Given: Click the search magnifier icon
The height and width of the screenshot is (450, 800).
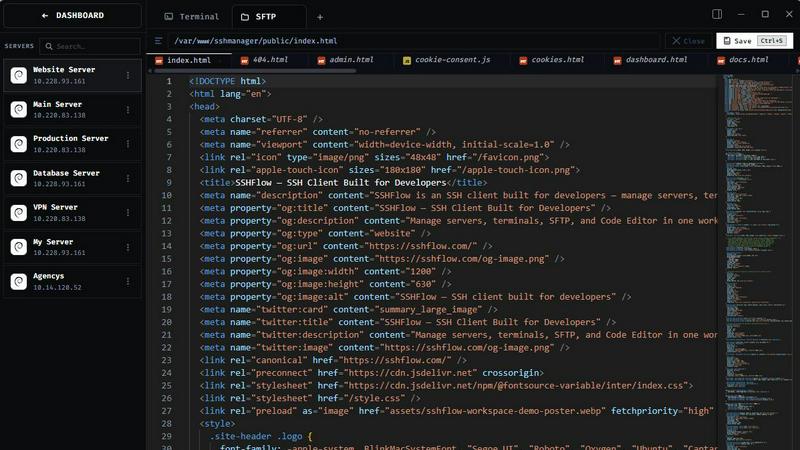Looking at the screenshot, I should (49, 46).
